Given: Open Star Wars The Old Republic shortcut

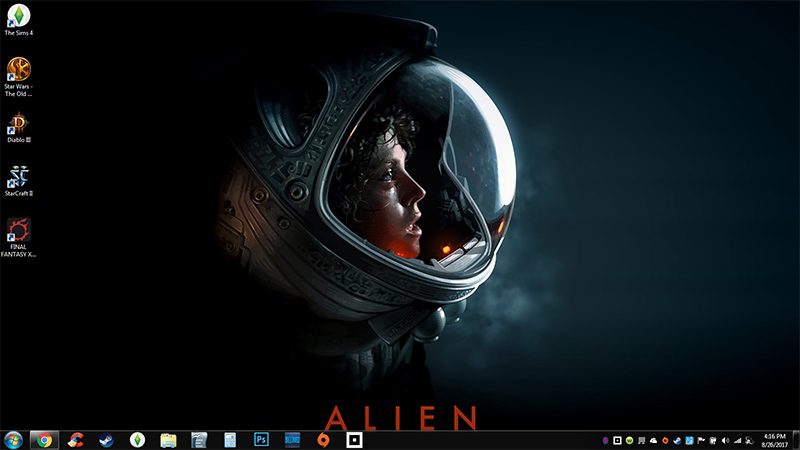Looking at the screenshot, I should click(18, 77).
